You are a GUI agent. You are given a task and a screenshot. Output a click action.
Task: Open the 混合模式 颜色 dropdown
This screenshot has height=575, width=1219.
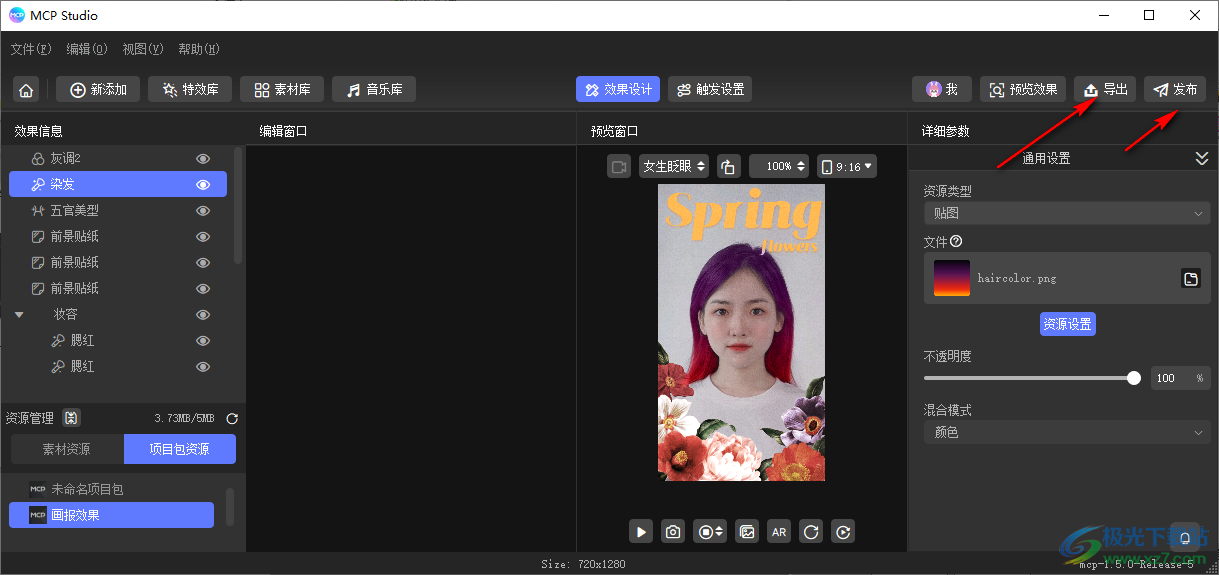1067,432
